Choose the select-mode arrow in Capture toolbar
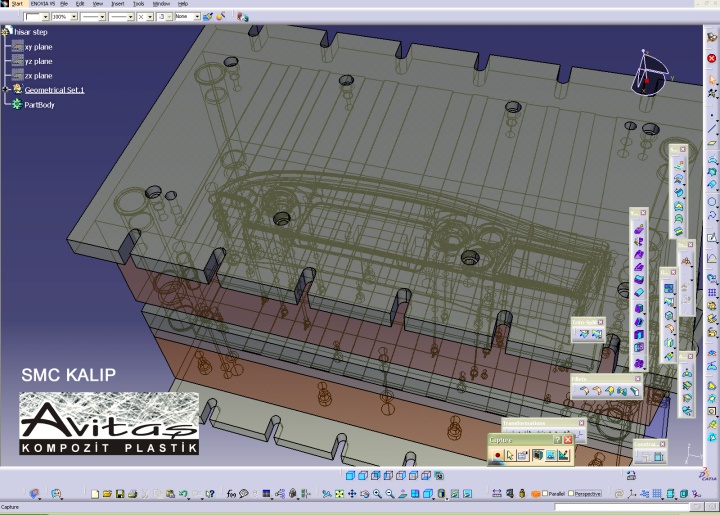This screenshot has height=515, width=720. pyautogui.click(x=510, y=455)
